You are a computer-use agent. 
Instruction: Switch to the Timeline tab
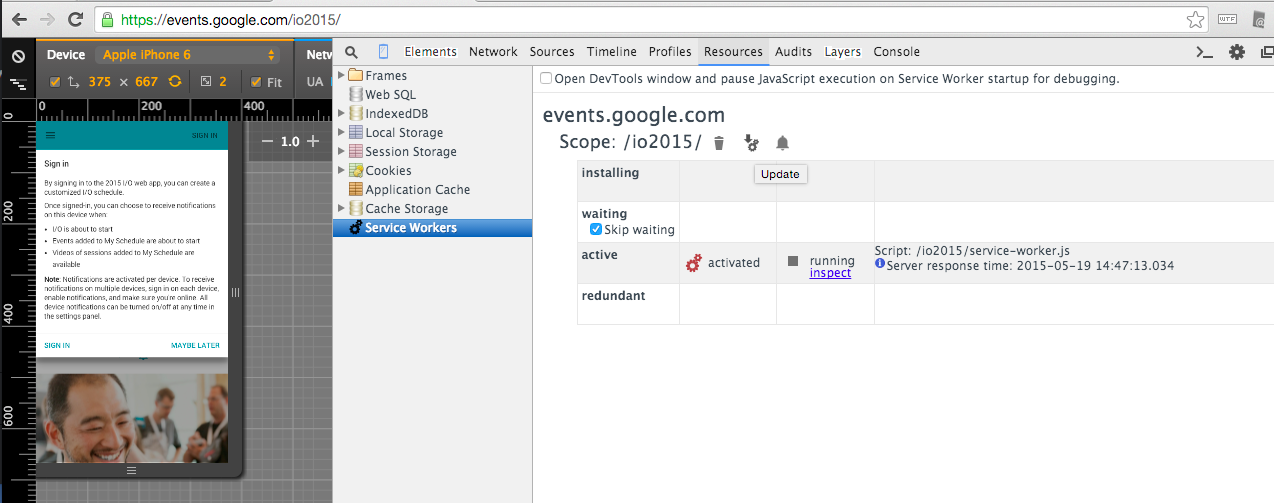click(x=612, y=52)
